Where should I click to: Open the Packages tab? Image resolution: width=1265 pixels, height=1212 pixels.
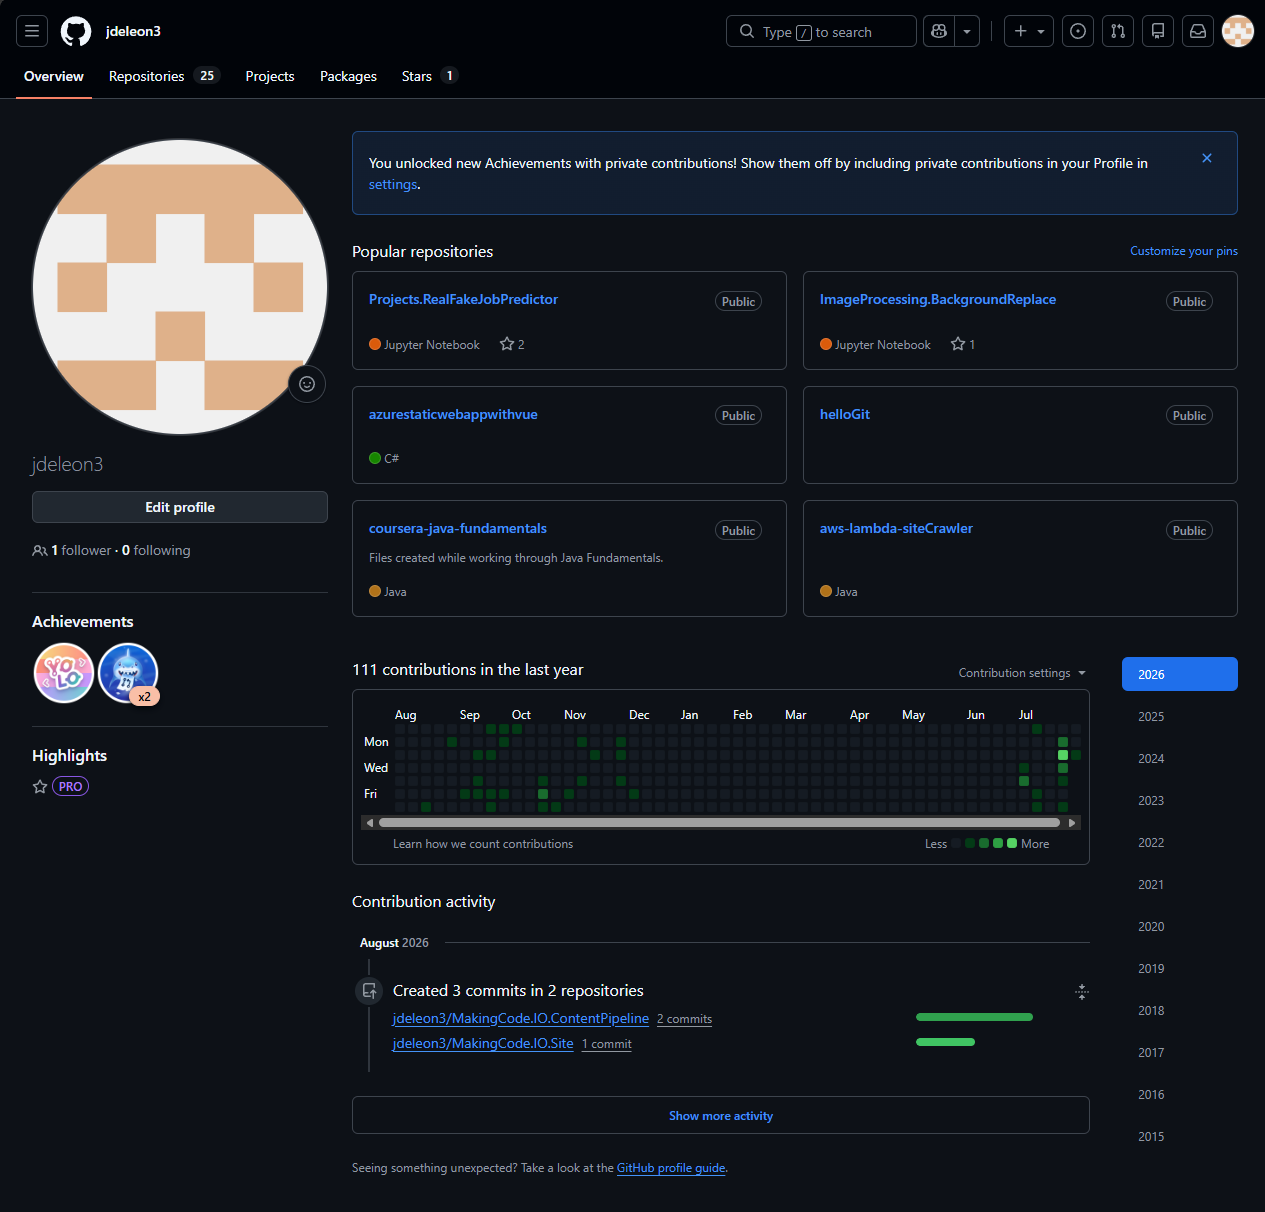click(348, 76)
